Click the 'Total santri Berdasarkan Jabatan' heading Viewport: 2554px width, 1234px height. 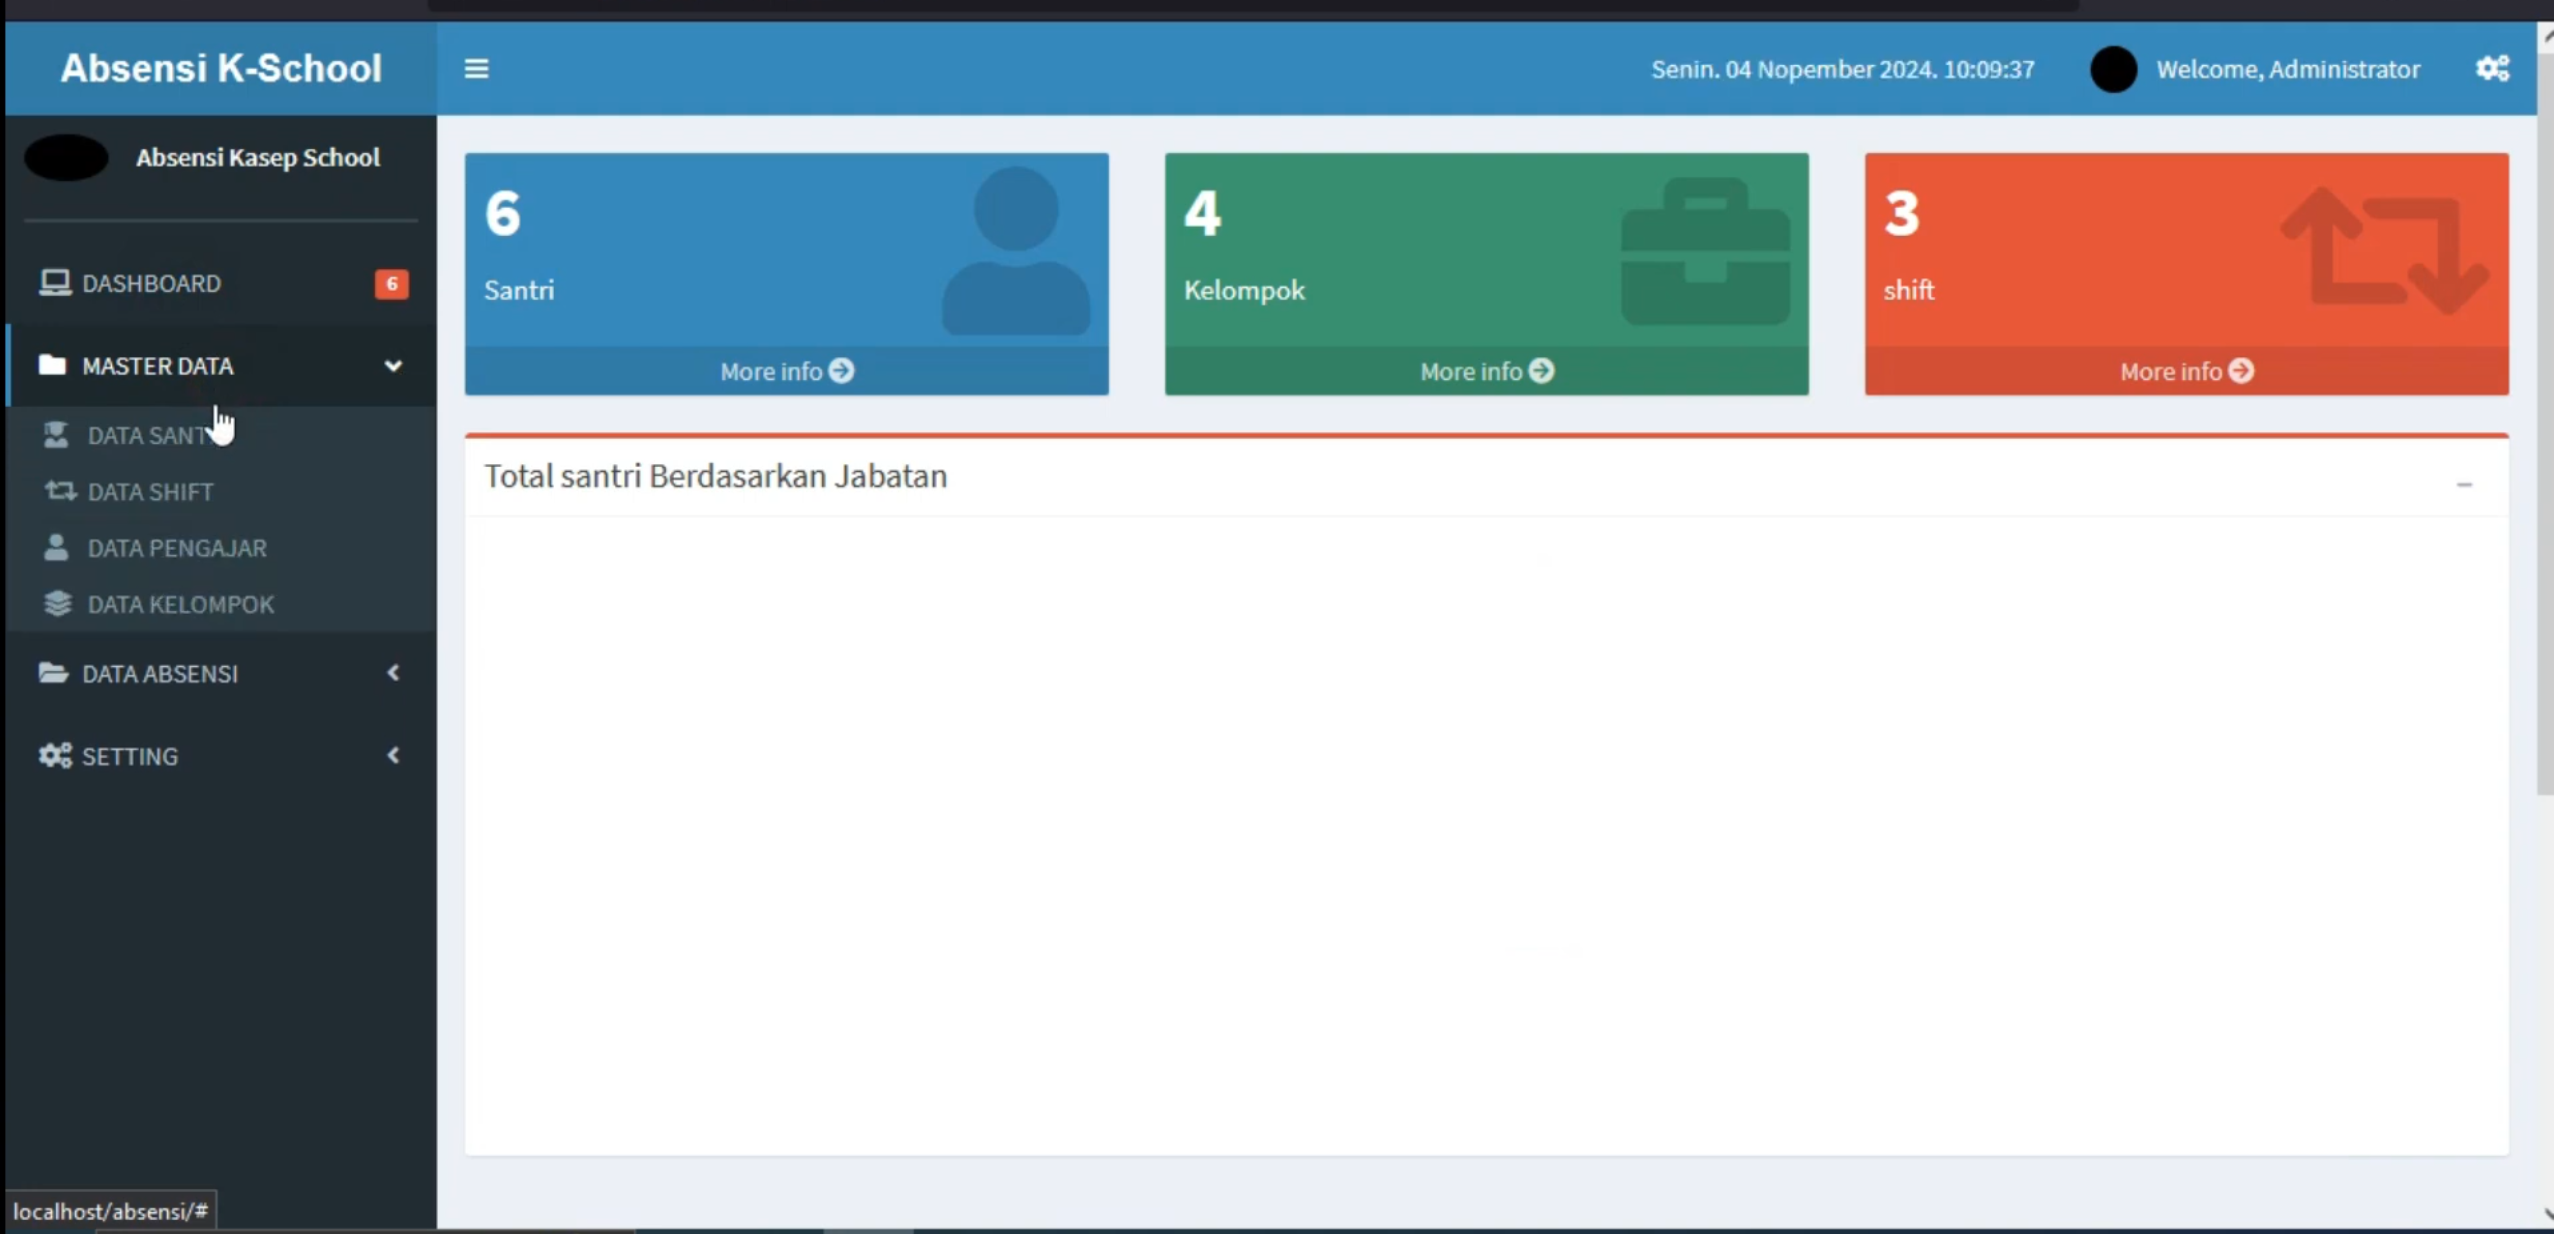[716, 476]
